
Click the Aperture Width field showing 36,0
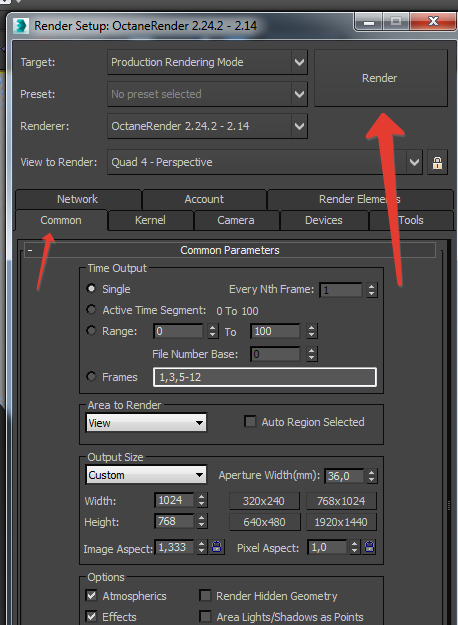344,476
